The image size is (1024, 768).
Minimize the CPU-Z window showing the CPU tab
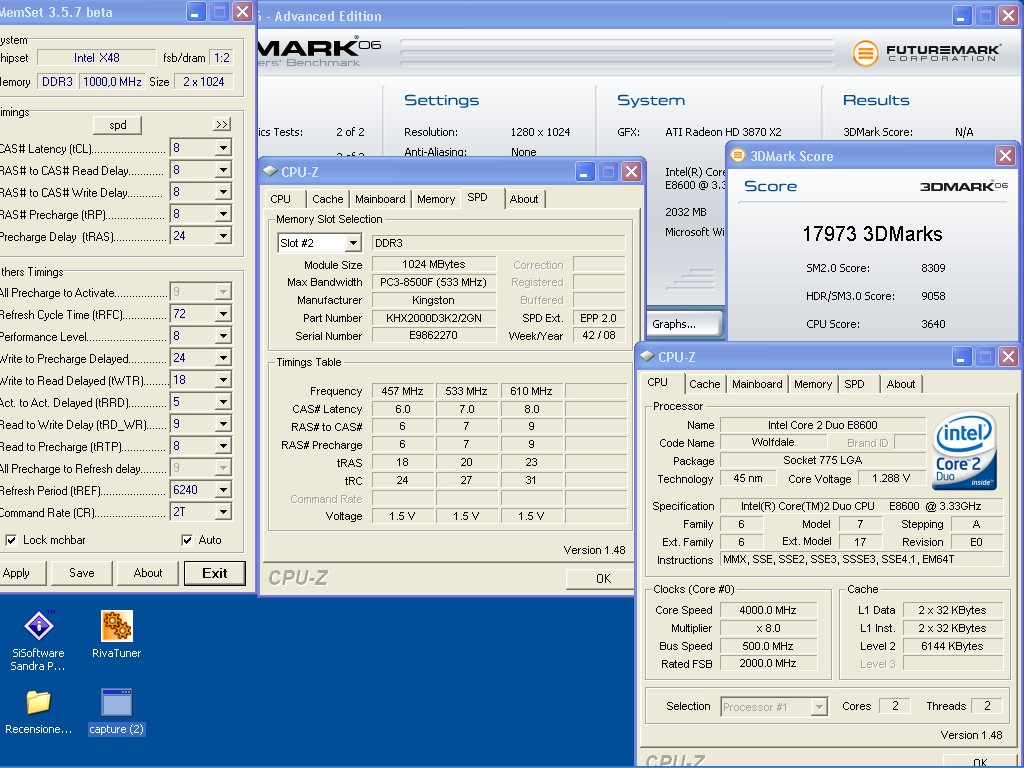pos(961,357)
